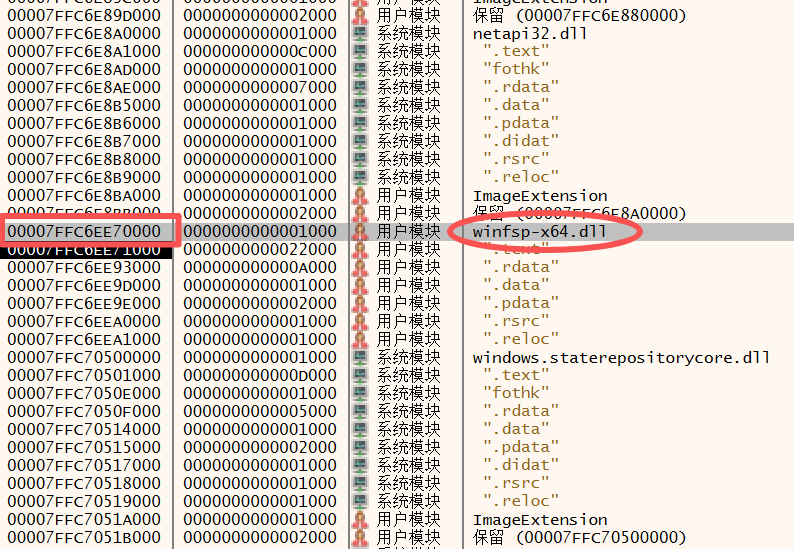Screen dimensions: 794x549
Task: Click ".reloc" section at 00007FFC6EEA1000
Action: coord(521,339)
